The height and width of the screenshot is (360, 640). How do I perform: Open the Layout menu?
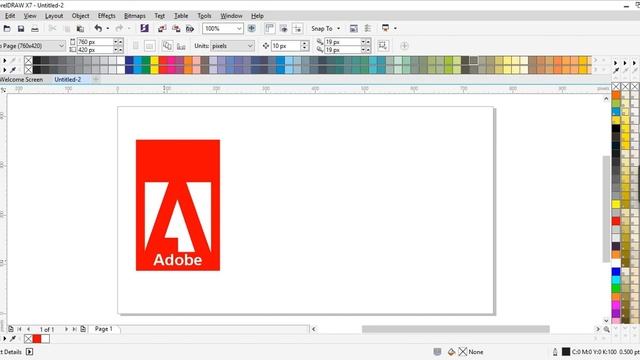pos(54,16)
